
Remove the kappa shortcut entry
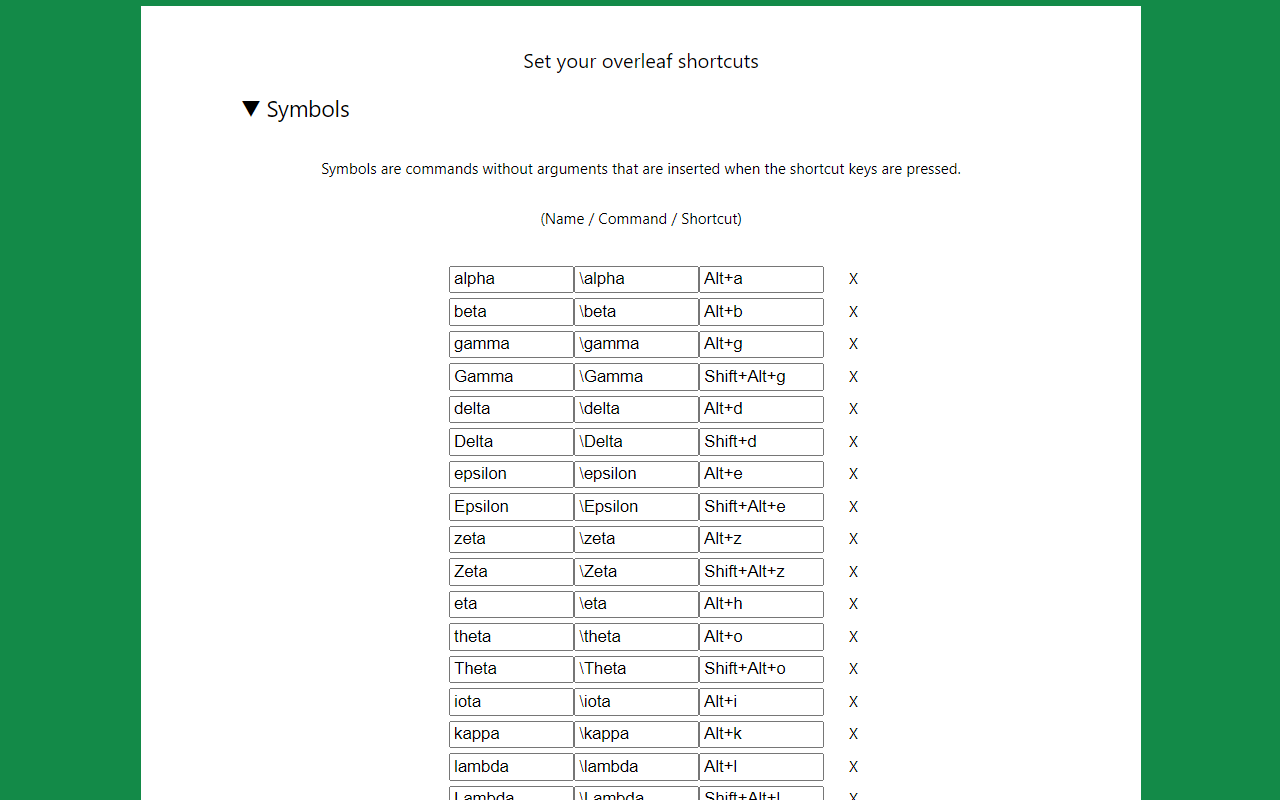pyautogui.click(x=853, y=734)
